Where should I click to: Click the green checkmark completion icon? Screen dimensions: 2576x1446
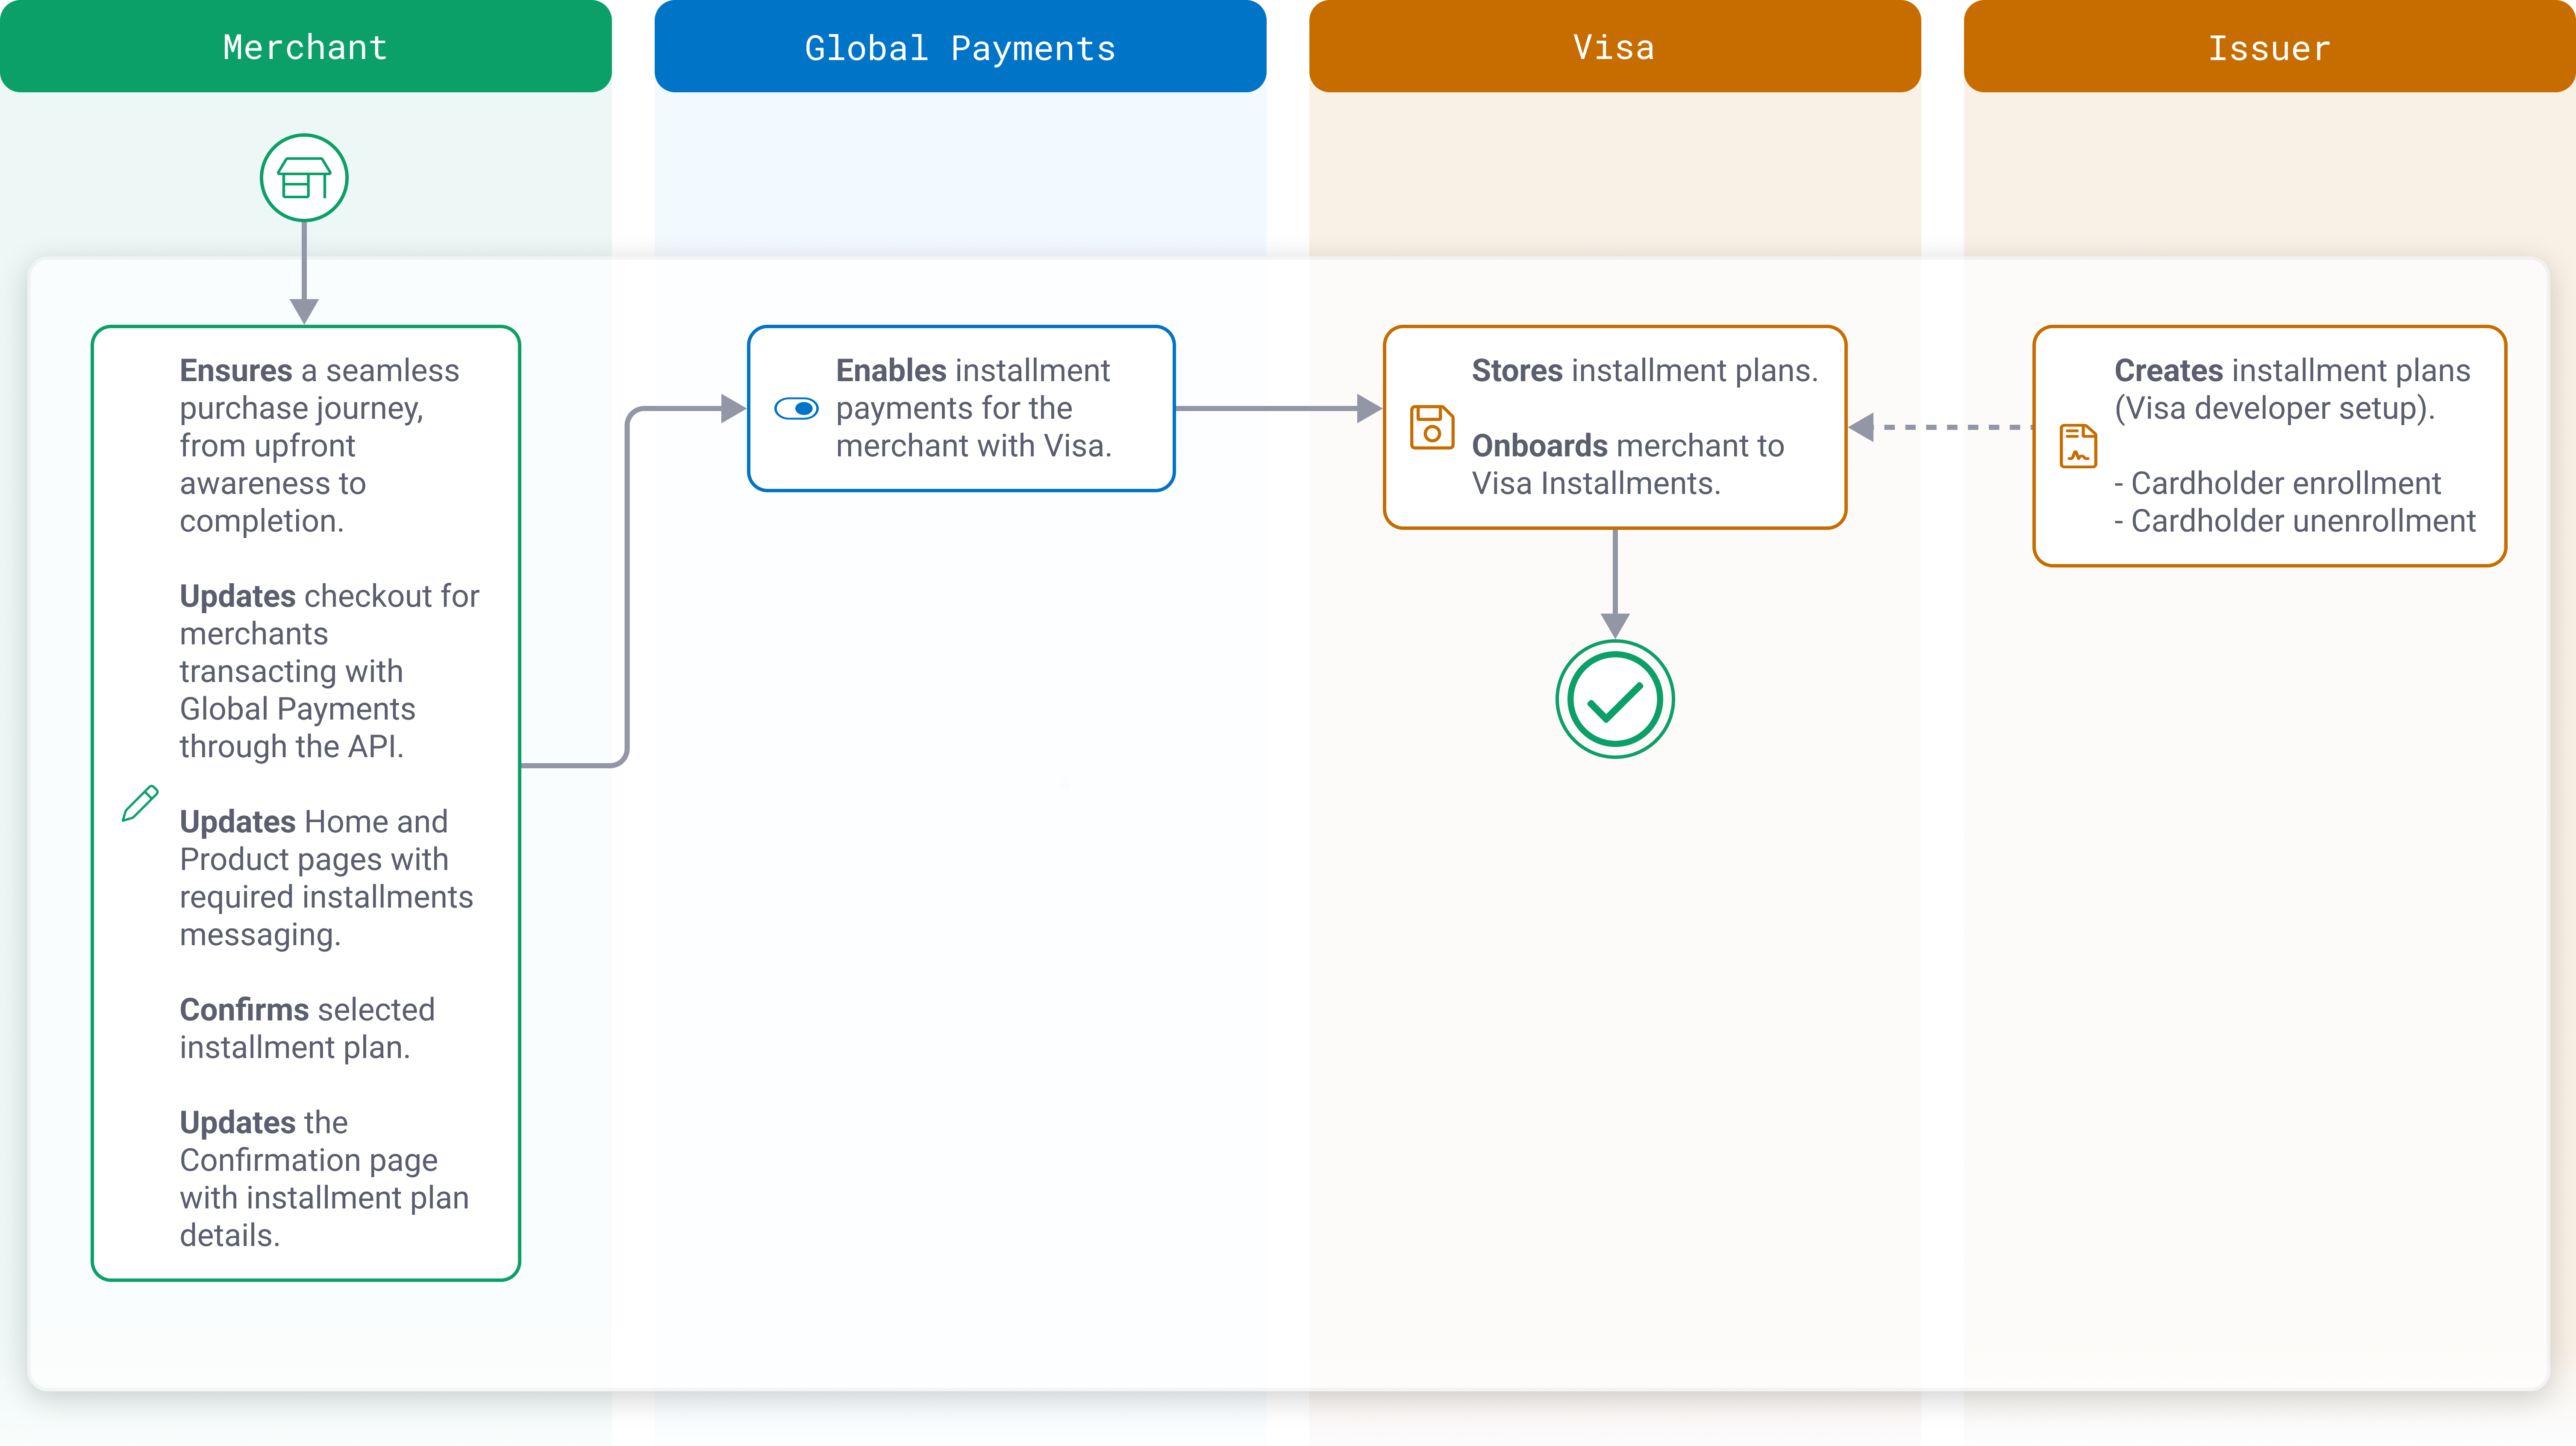pyautogui.click(x=1615, y=699)
